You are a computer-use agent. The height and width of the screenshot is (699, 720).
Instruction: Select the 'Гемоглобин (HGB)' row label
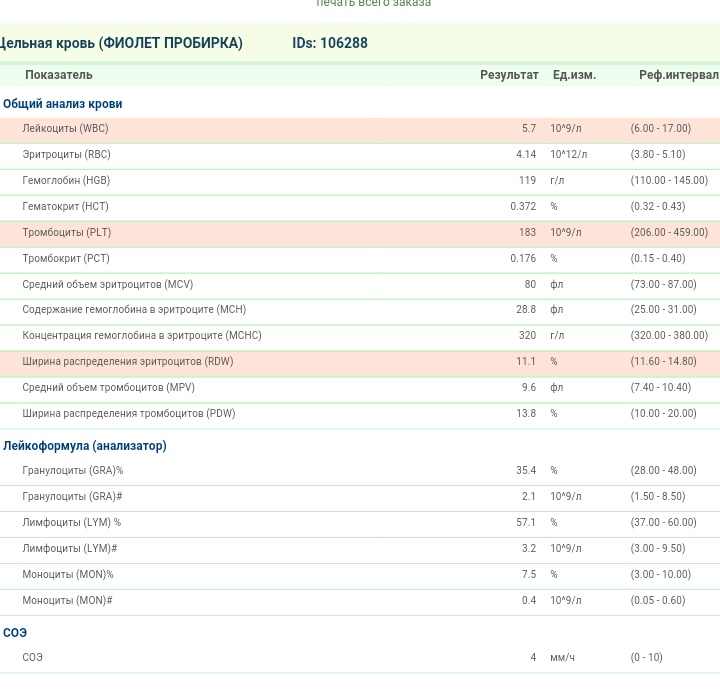click(x=66, y=180)
